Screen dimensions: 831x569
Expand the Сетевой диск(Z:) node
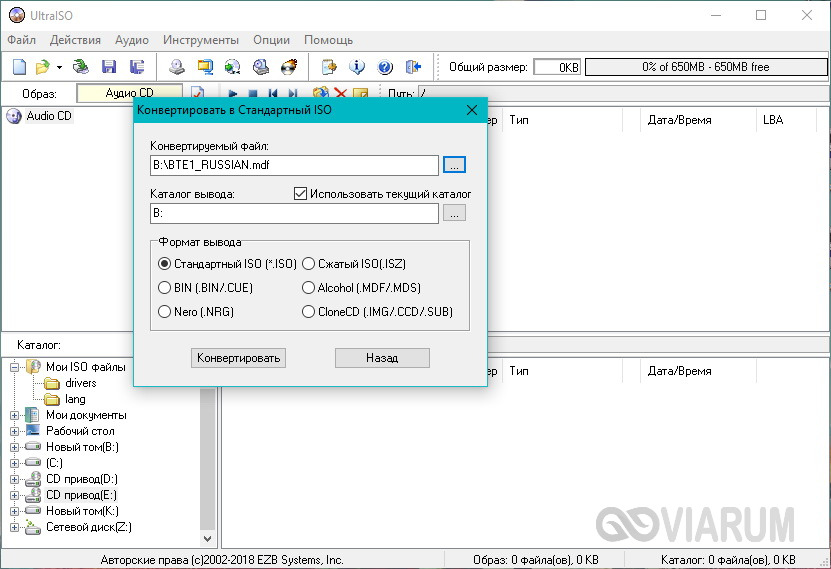click(x=15, y=527)
